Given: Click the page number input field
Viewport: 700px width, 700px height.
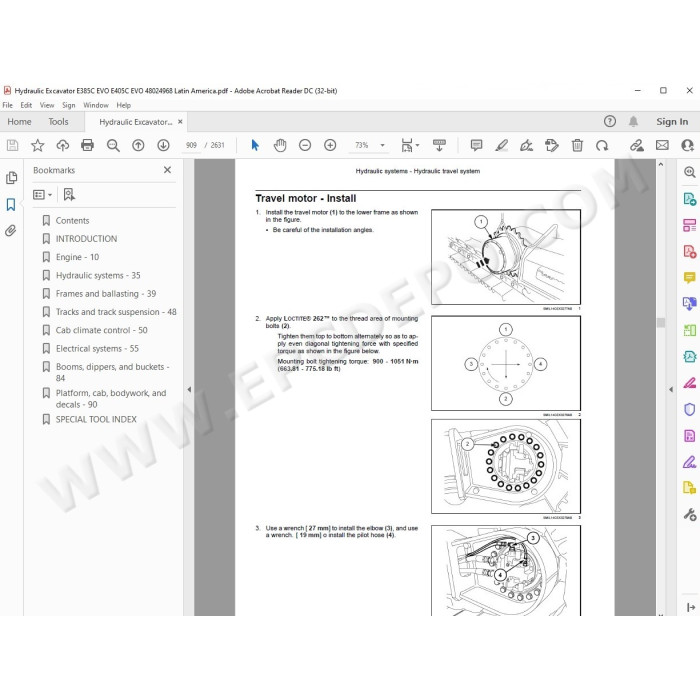Looking at the screenshot, I should pos(191,145).
